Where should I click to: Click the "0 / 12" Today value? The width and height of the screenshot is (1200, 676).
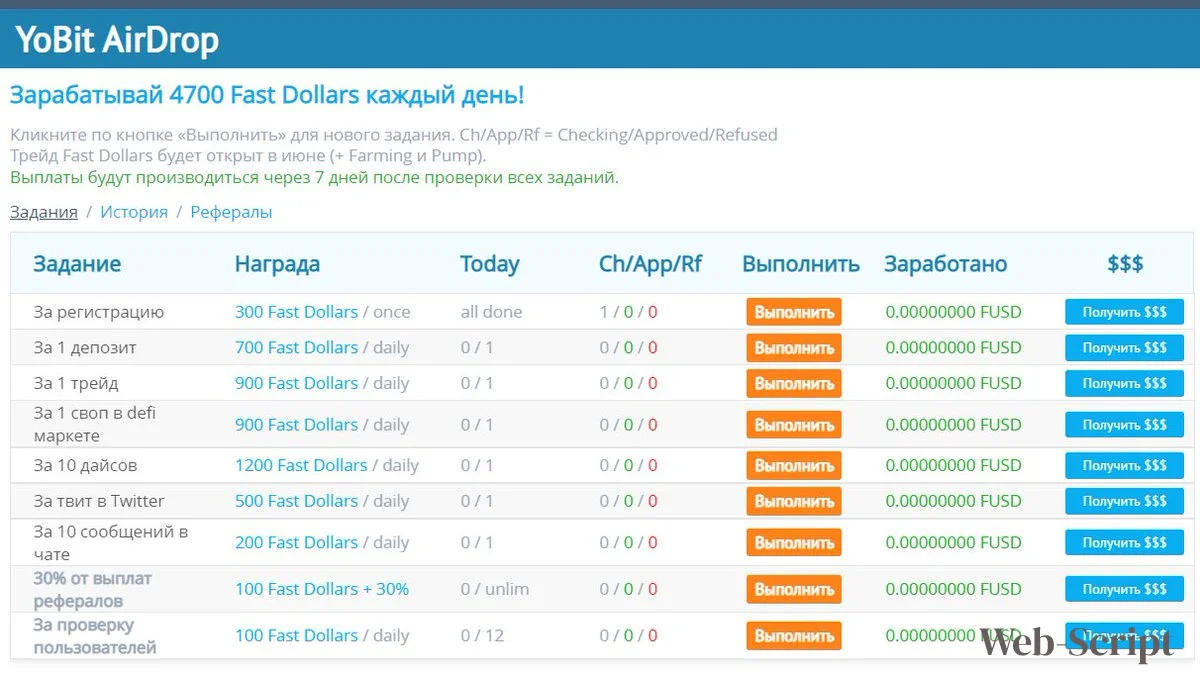point(482,635)
